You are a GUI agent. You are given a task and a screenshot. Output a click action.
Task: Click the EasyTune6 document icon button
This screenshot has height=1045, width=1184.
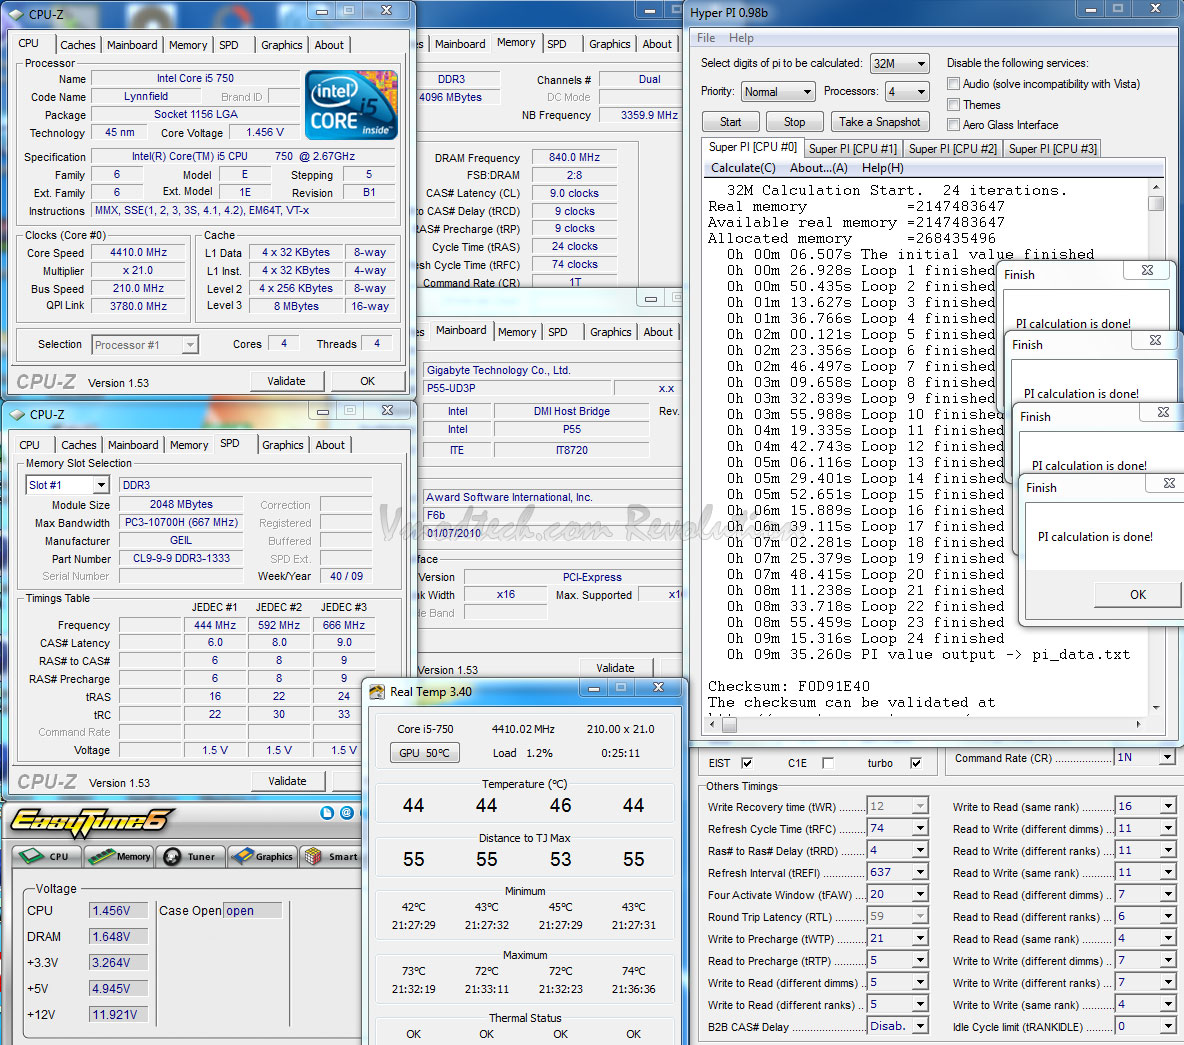pos(327,813)
